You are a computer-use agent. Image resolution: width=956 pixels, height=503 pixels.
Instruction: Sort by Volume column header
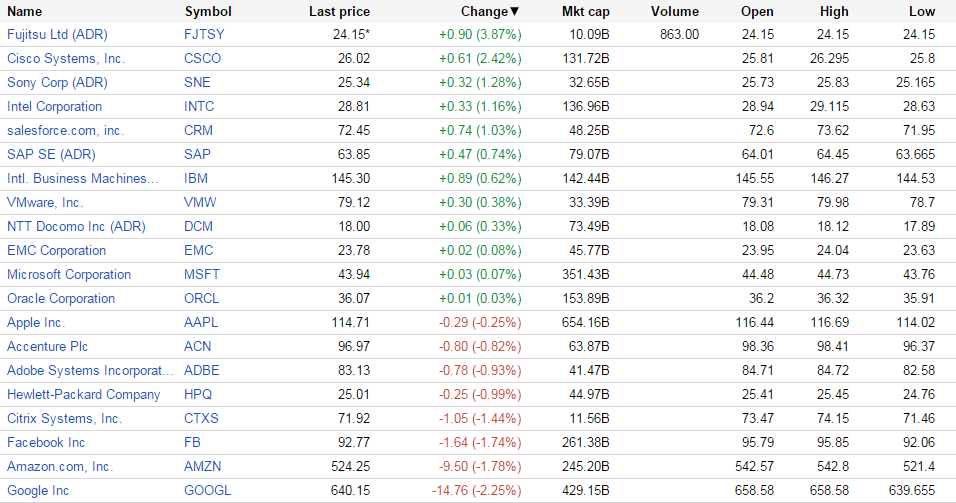[675, 12]
